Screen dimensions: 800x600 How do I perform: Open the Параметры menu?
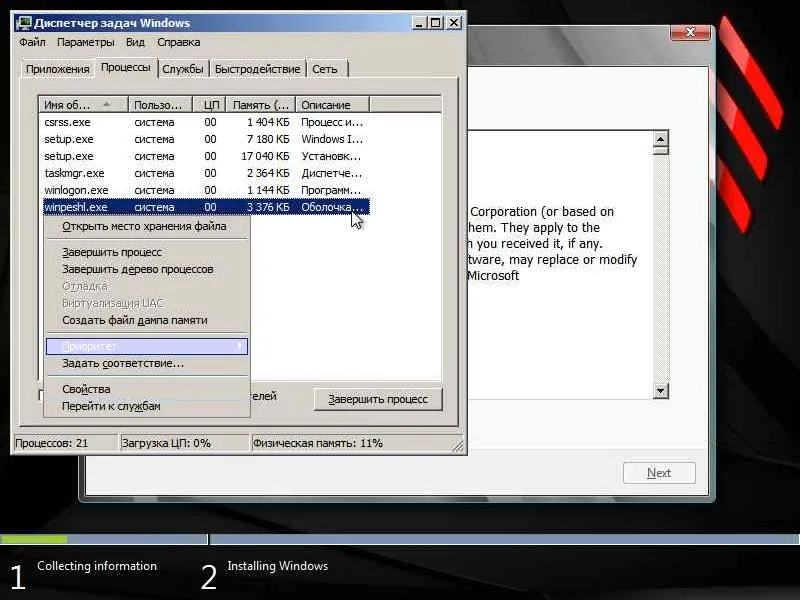(85, 42)
